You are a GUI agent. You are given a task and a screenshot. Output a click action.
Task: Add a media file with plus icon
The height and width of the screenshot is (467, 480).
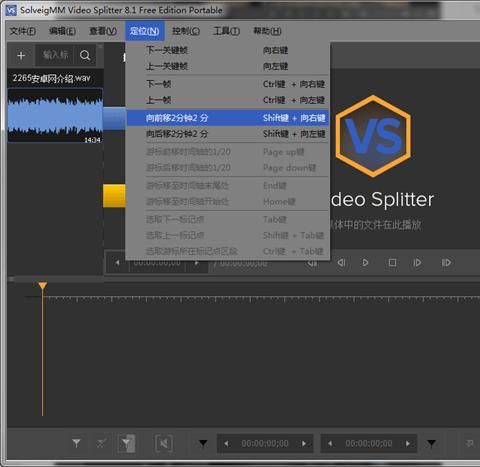(x=21, y=55)
